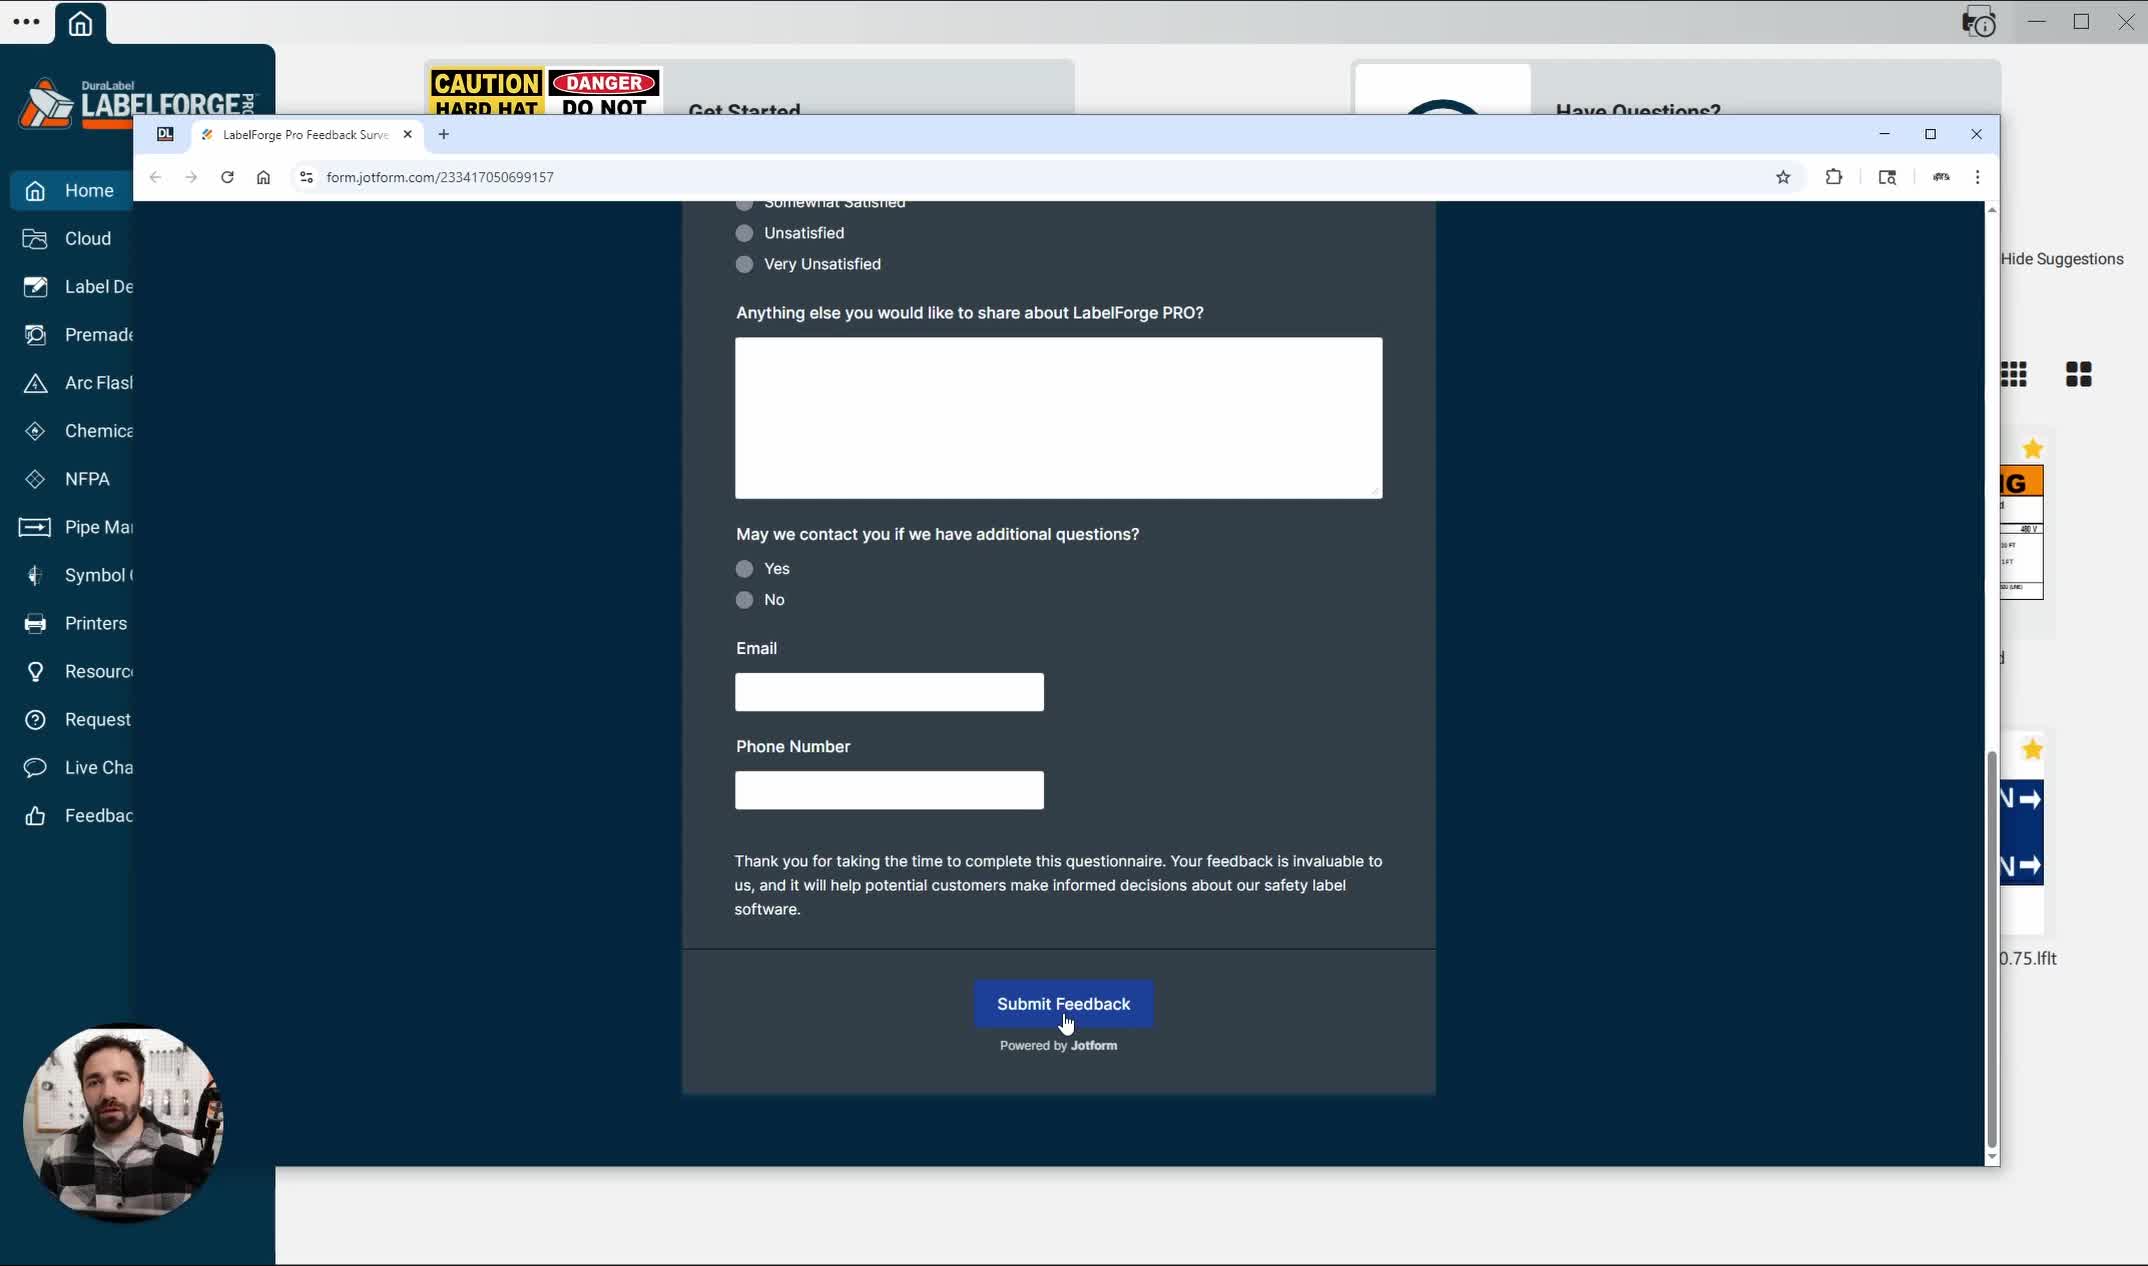This screenshot has width=2148, height=1266.
Task: Click the LabelForge home tab icon
Action: [80, 23]
